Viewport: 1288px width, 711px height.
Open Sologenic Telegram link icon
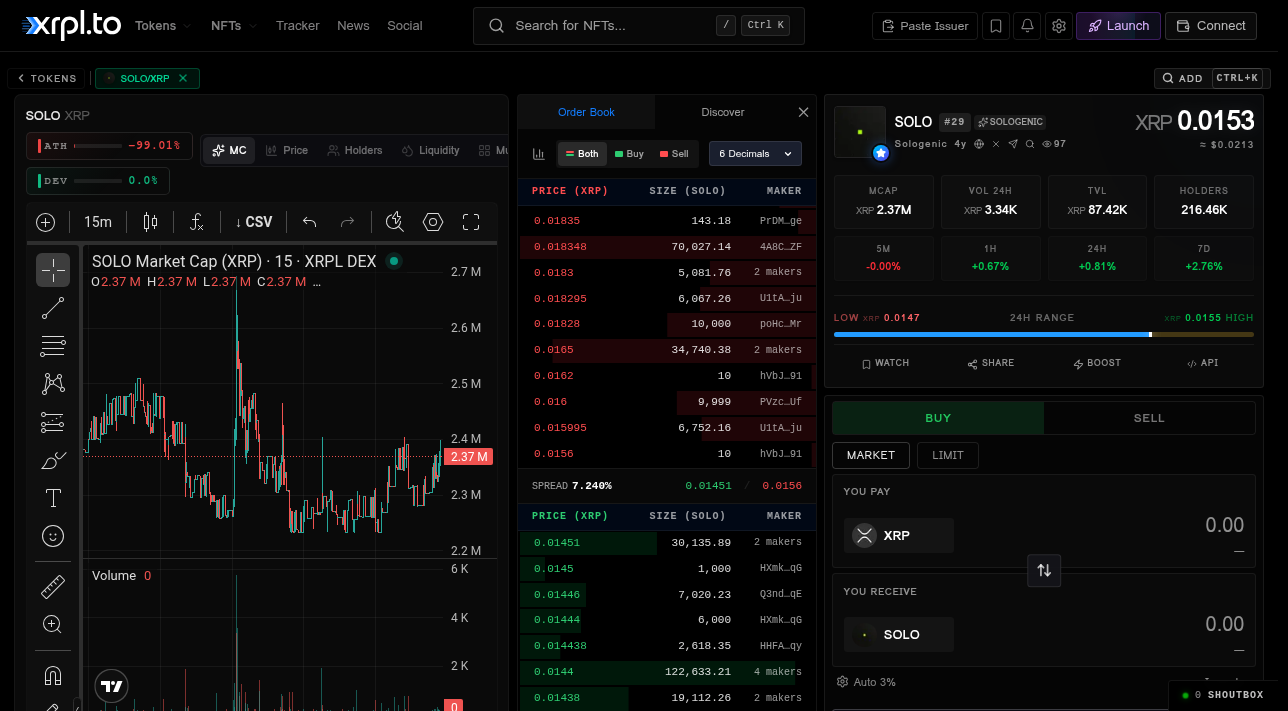[1013, 144]
